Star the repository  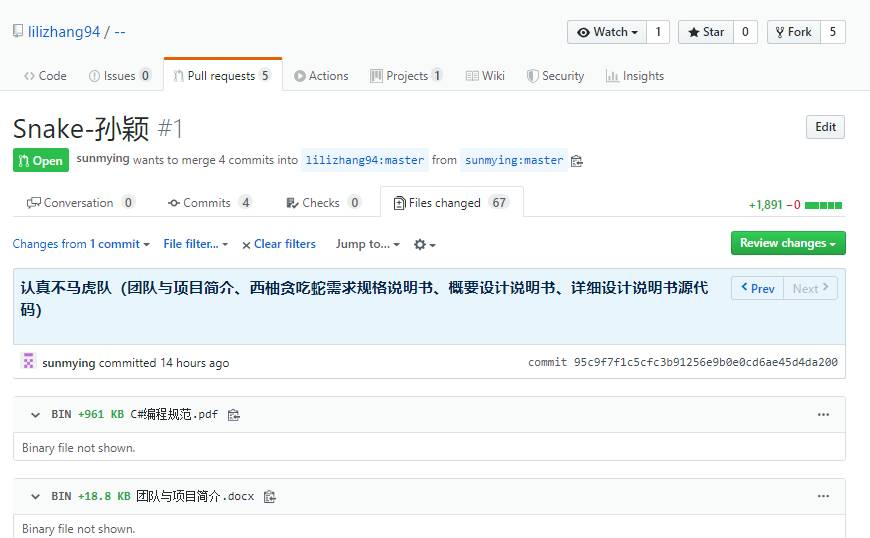[706, 32]
